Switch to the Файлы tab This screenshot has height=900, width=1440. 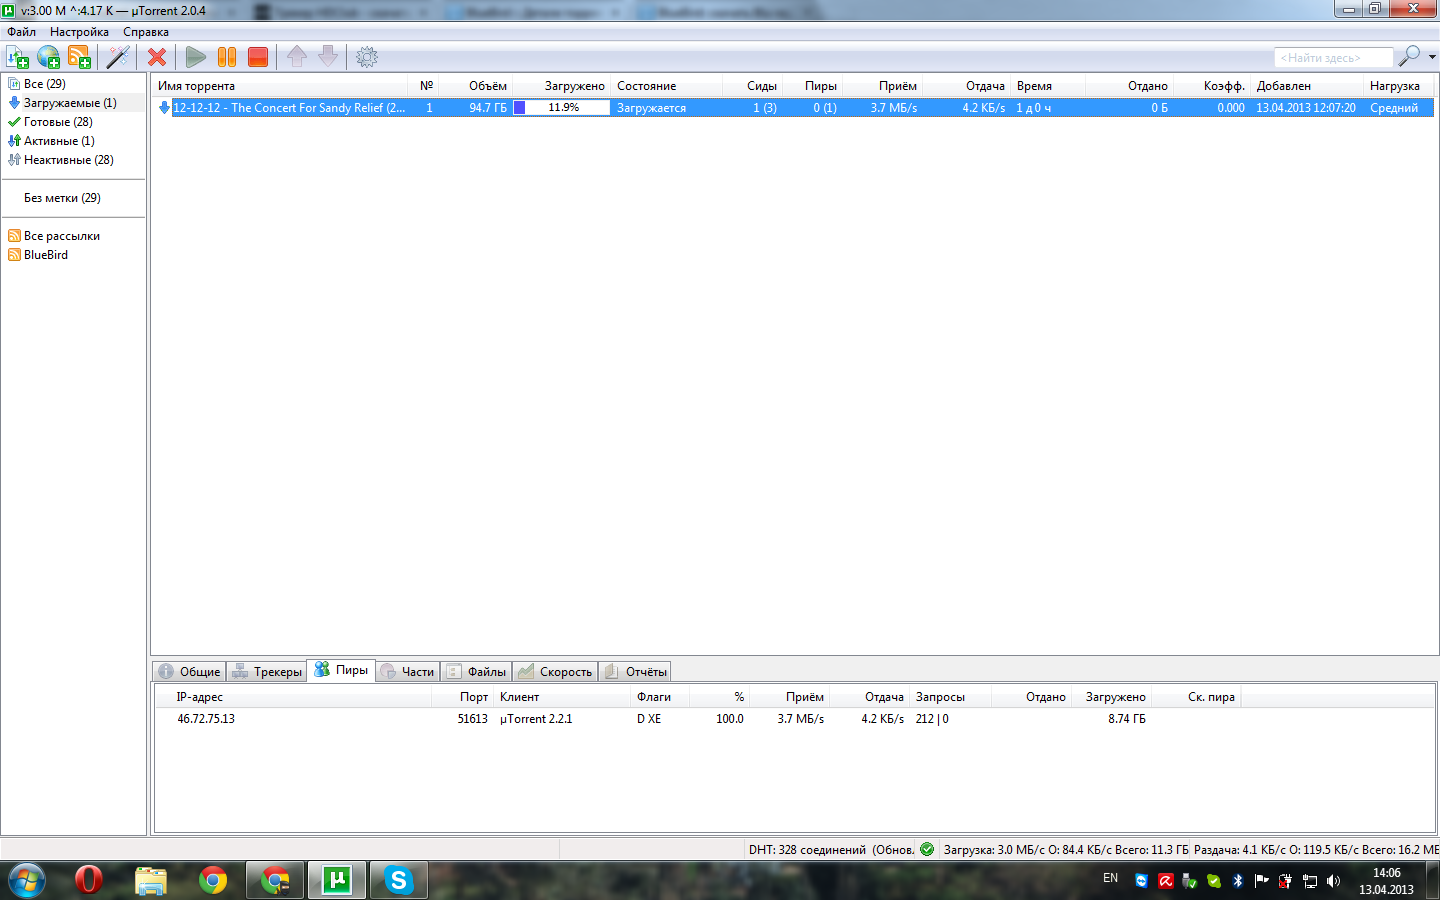click(476, 672)
